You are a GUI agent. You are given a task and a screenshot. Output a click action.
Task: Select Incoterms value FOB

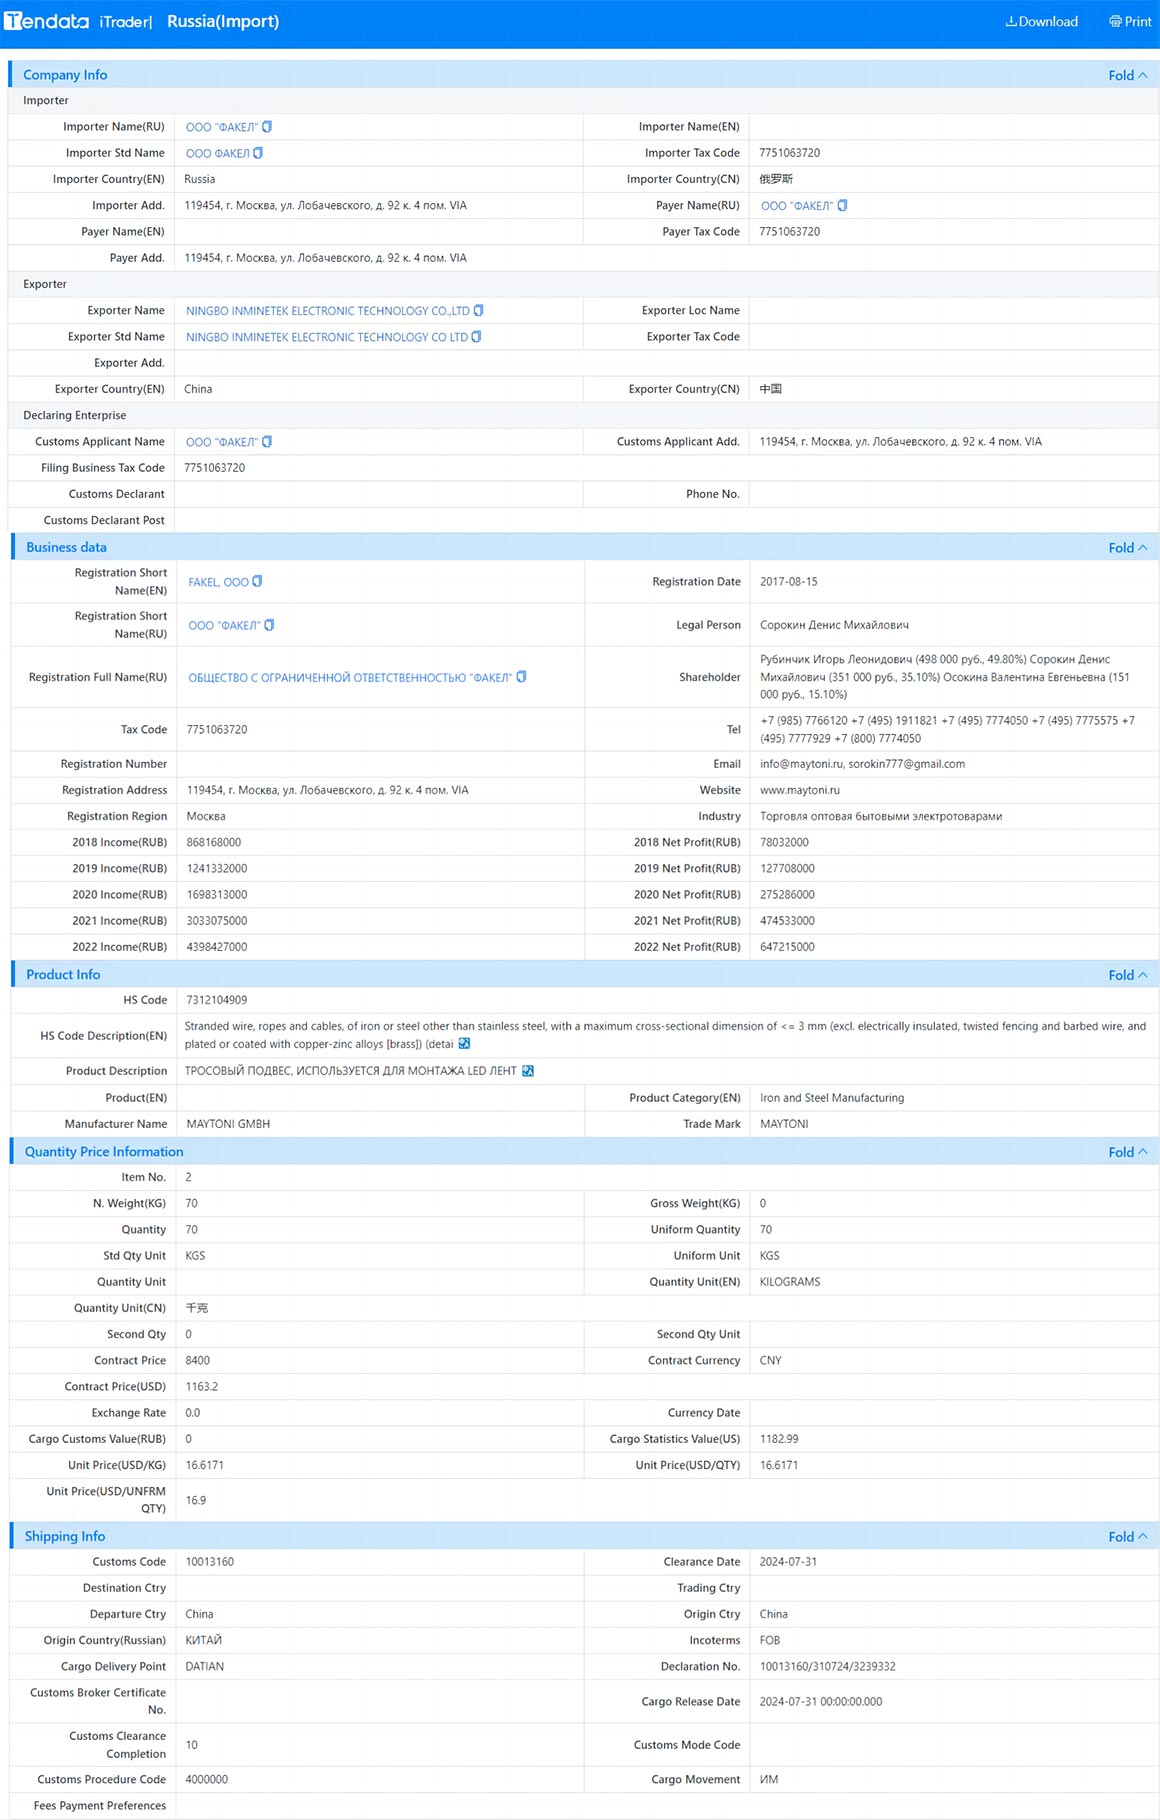(770, 1641)
